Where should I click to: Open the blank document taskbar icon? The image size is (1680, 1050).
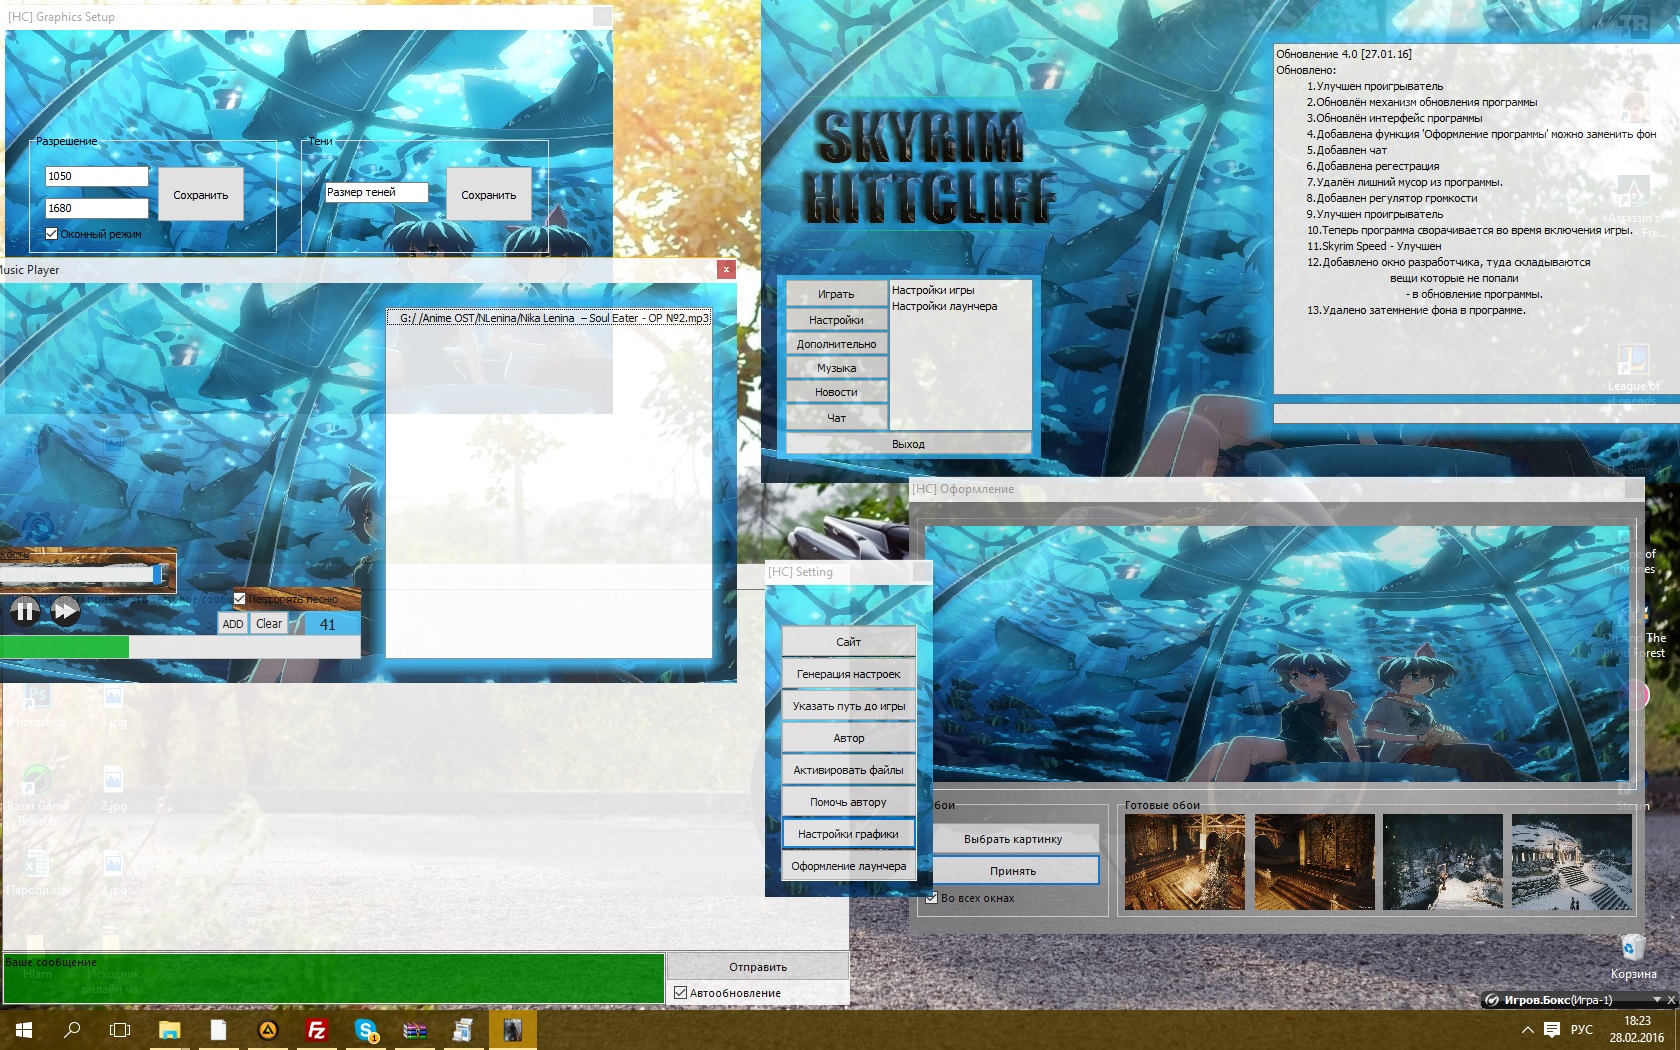coord(218,1030)
